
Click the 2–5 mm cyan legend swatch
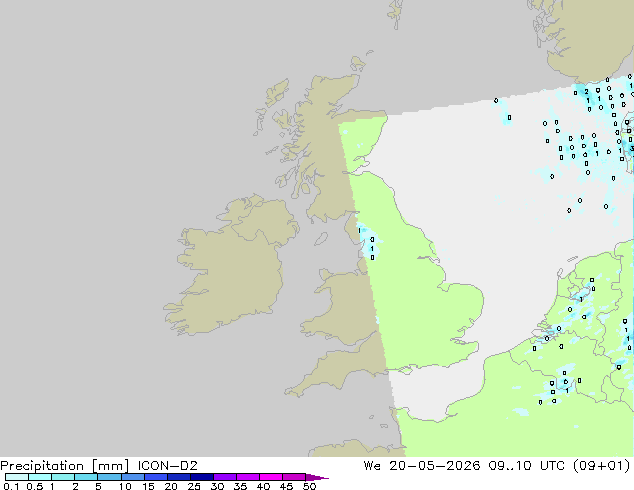coord(86,477)
